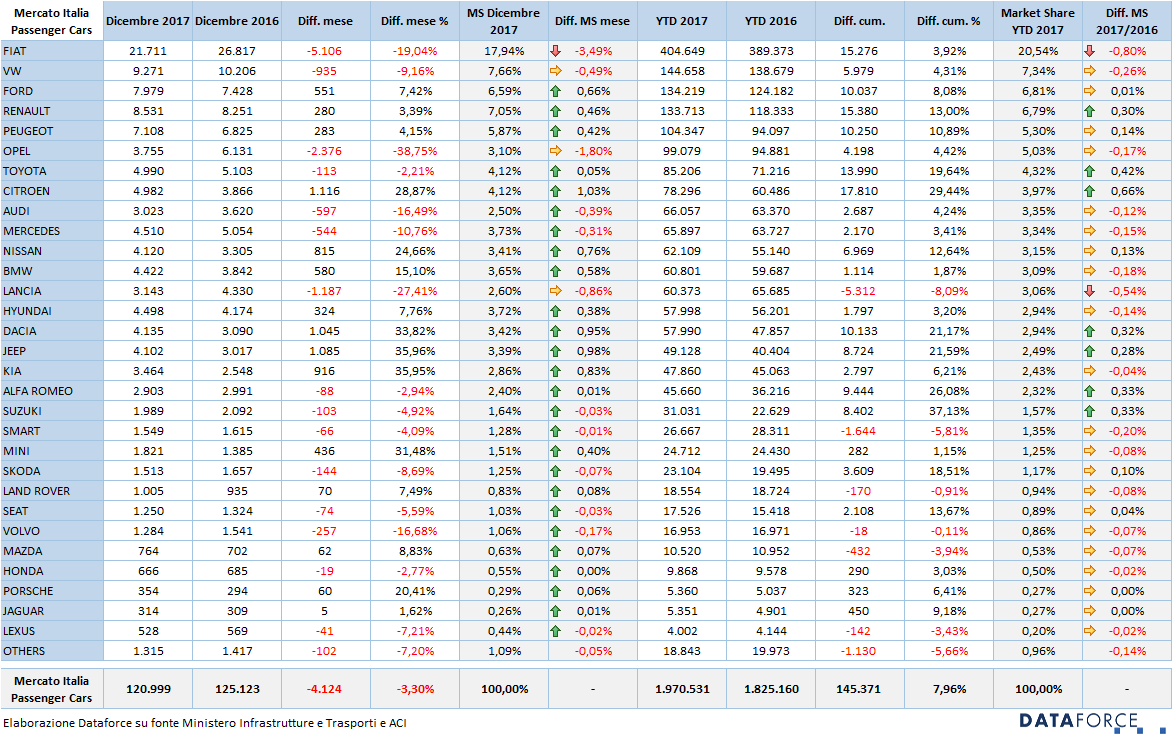The image size is (1172, 737).
Task: Click the 'YTD 2016' column header
Action: click(x=771, y=21)
